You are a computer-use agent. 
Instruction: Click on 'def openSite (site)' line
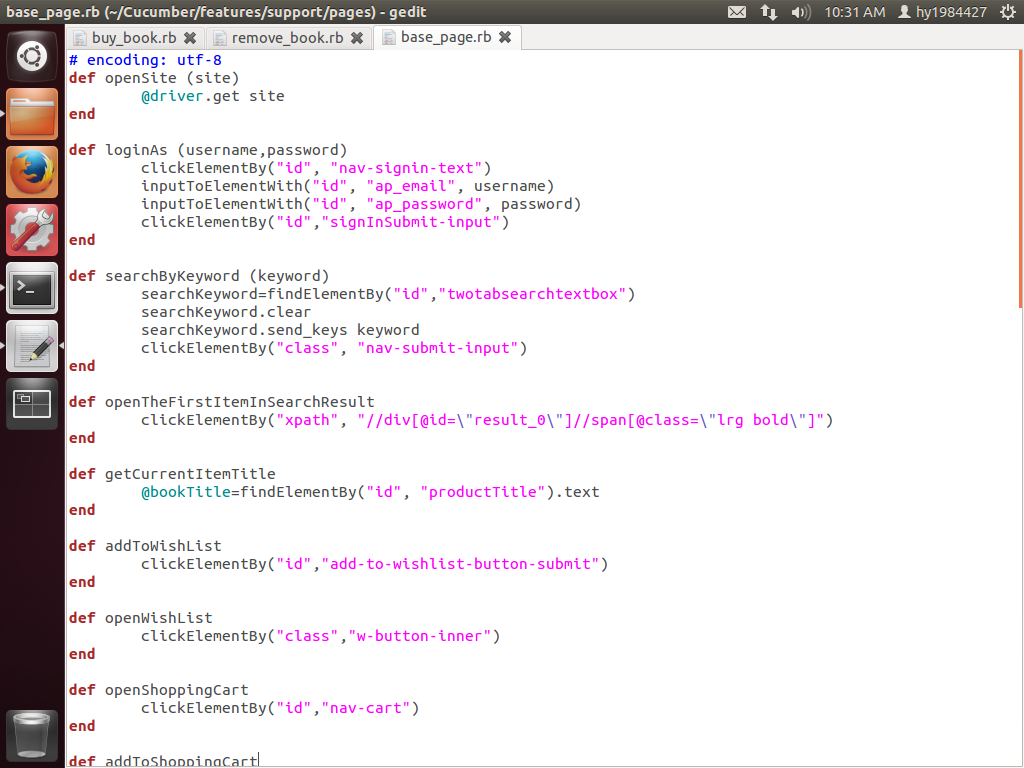[x=154, y=78]
